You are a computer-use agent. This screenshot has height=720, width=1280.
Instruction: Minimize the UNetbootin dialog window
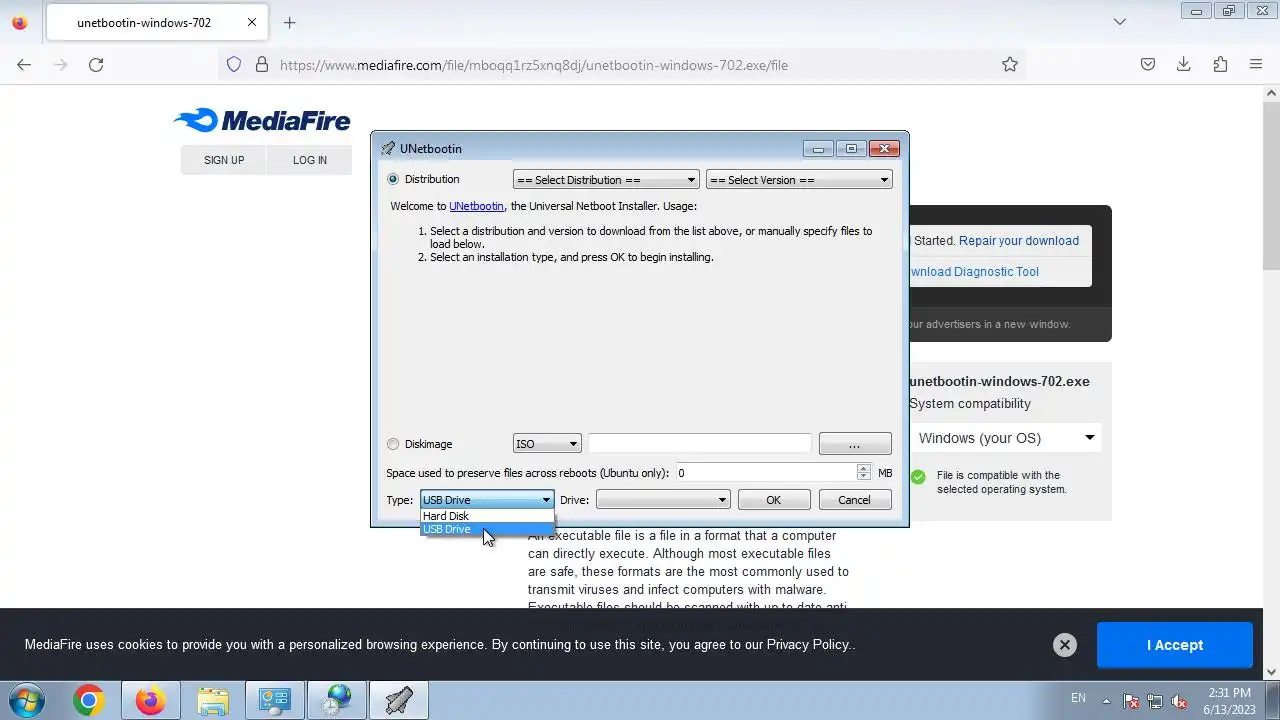tap(818, 148)
